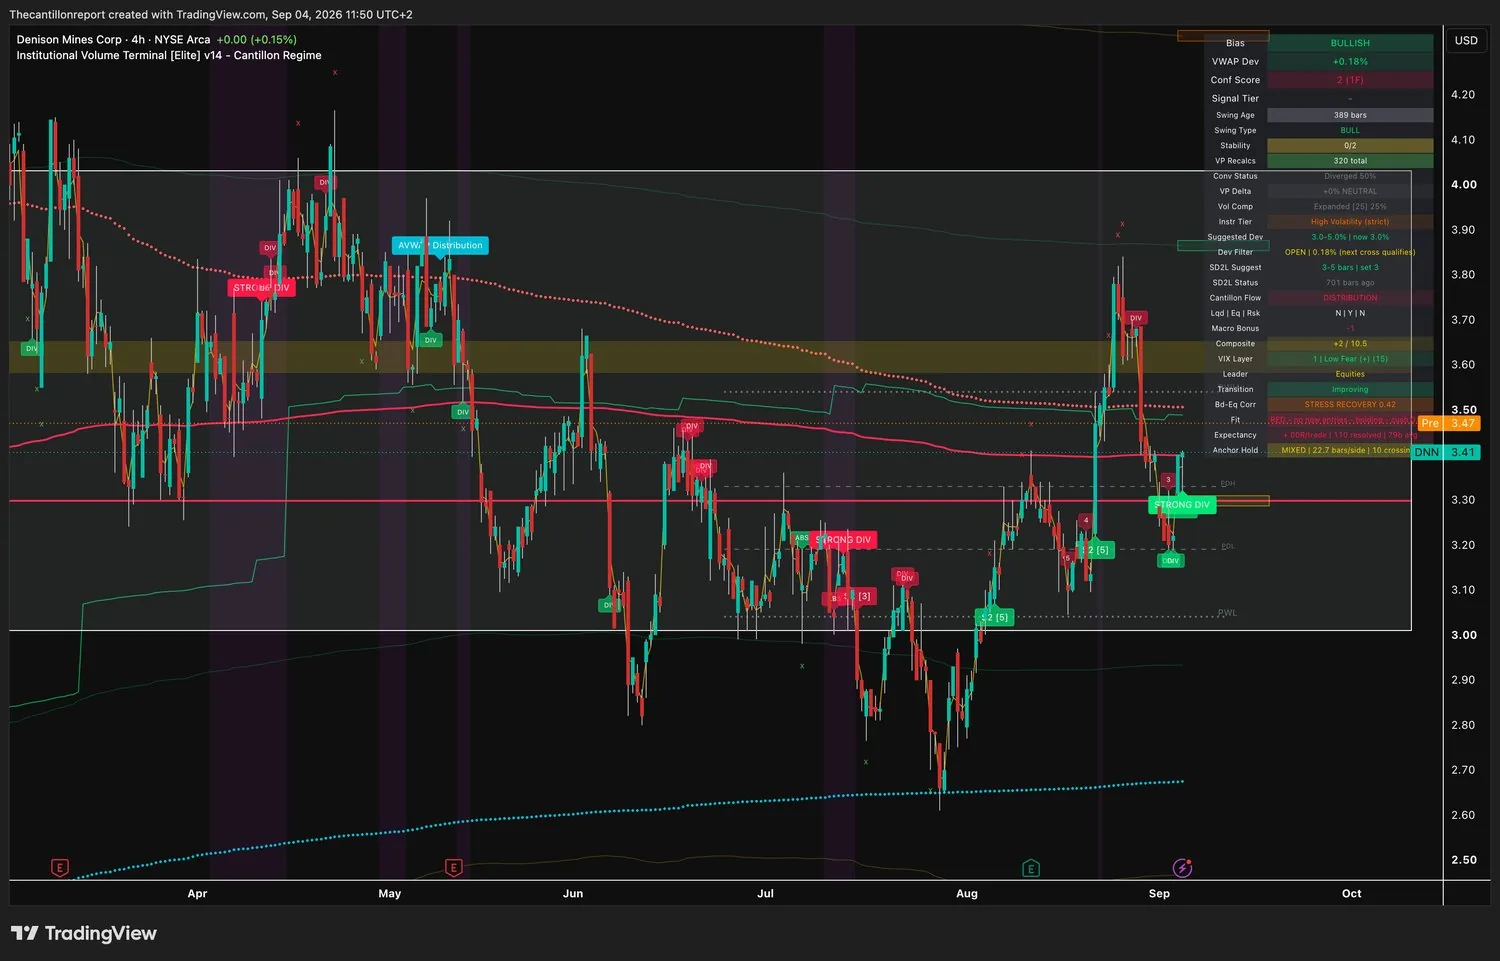Click the VWAP Dev +0.18% cell
The width and height of the screenshot is (1500, 961).
click(x=1350, y=62)
